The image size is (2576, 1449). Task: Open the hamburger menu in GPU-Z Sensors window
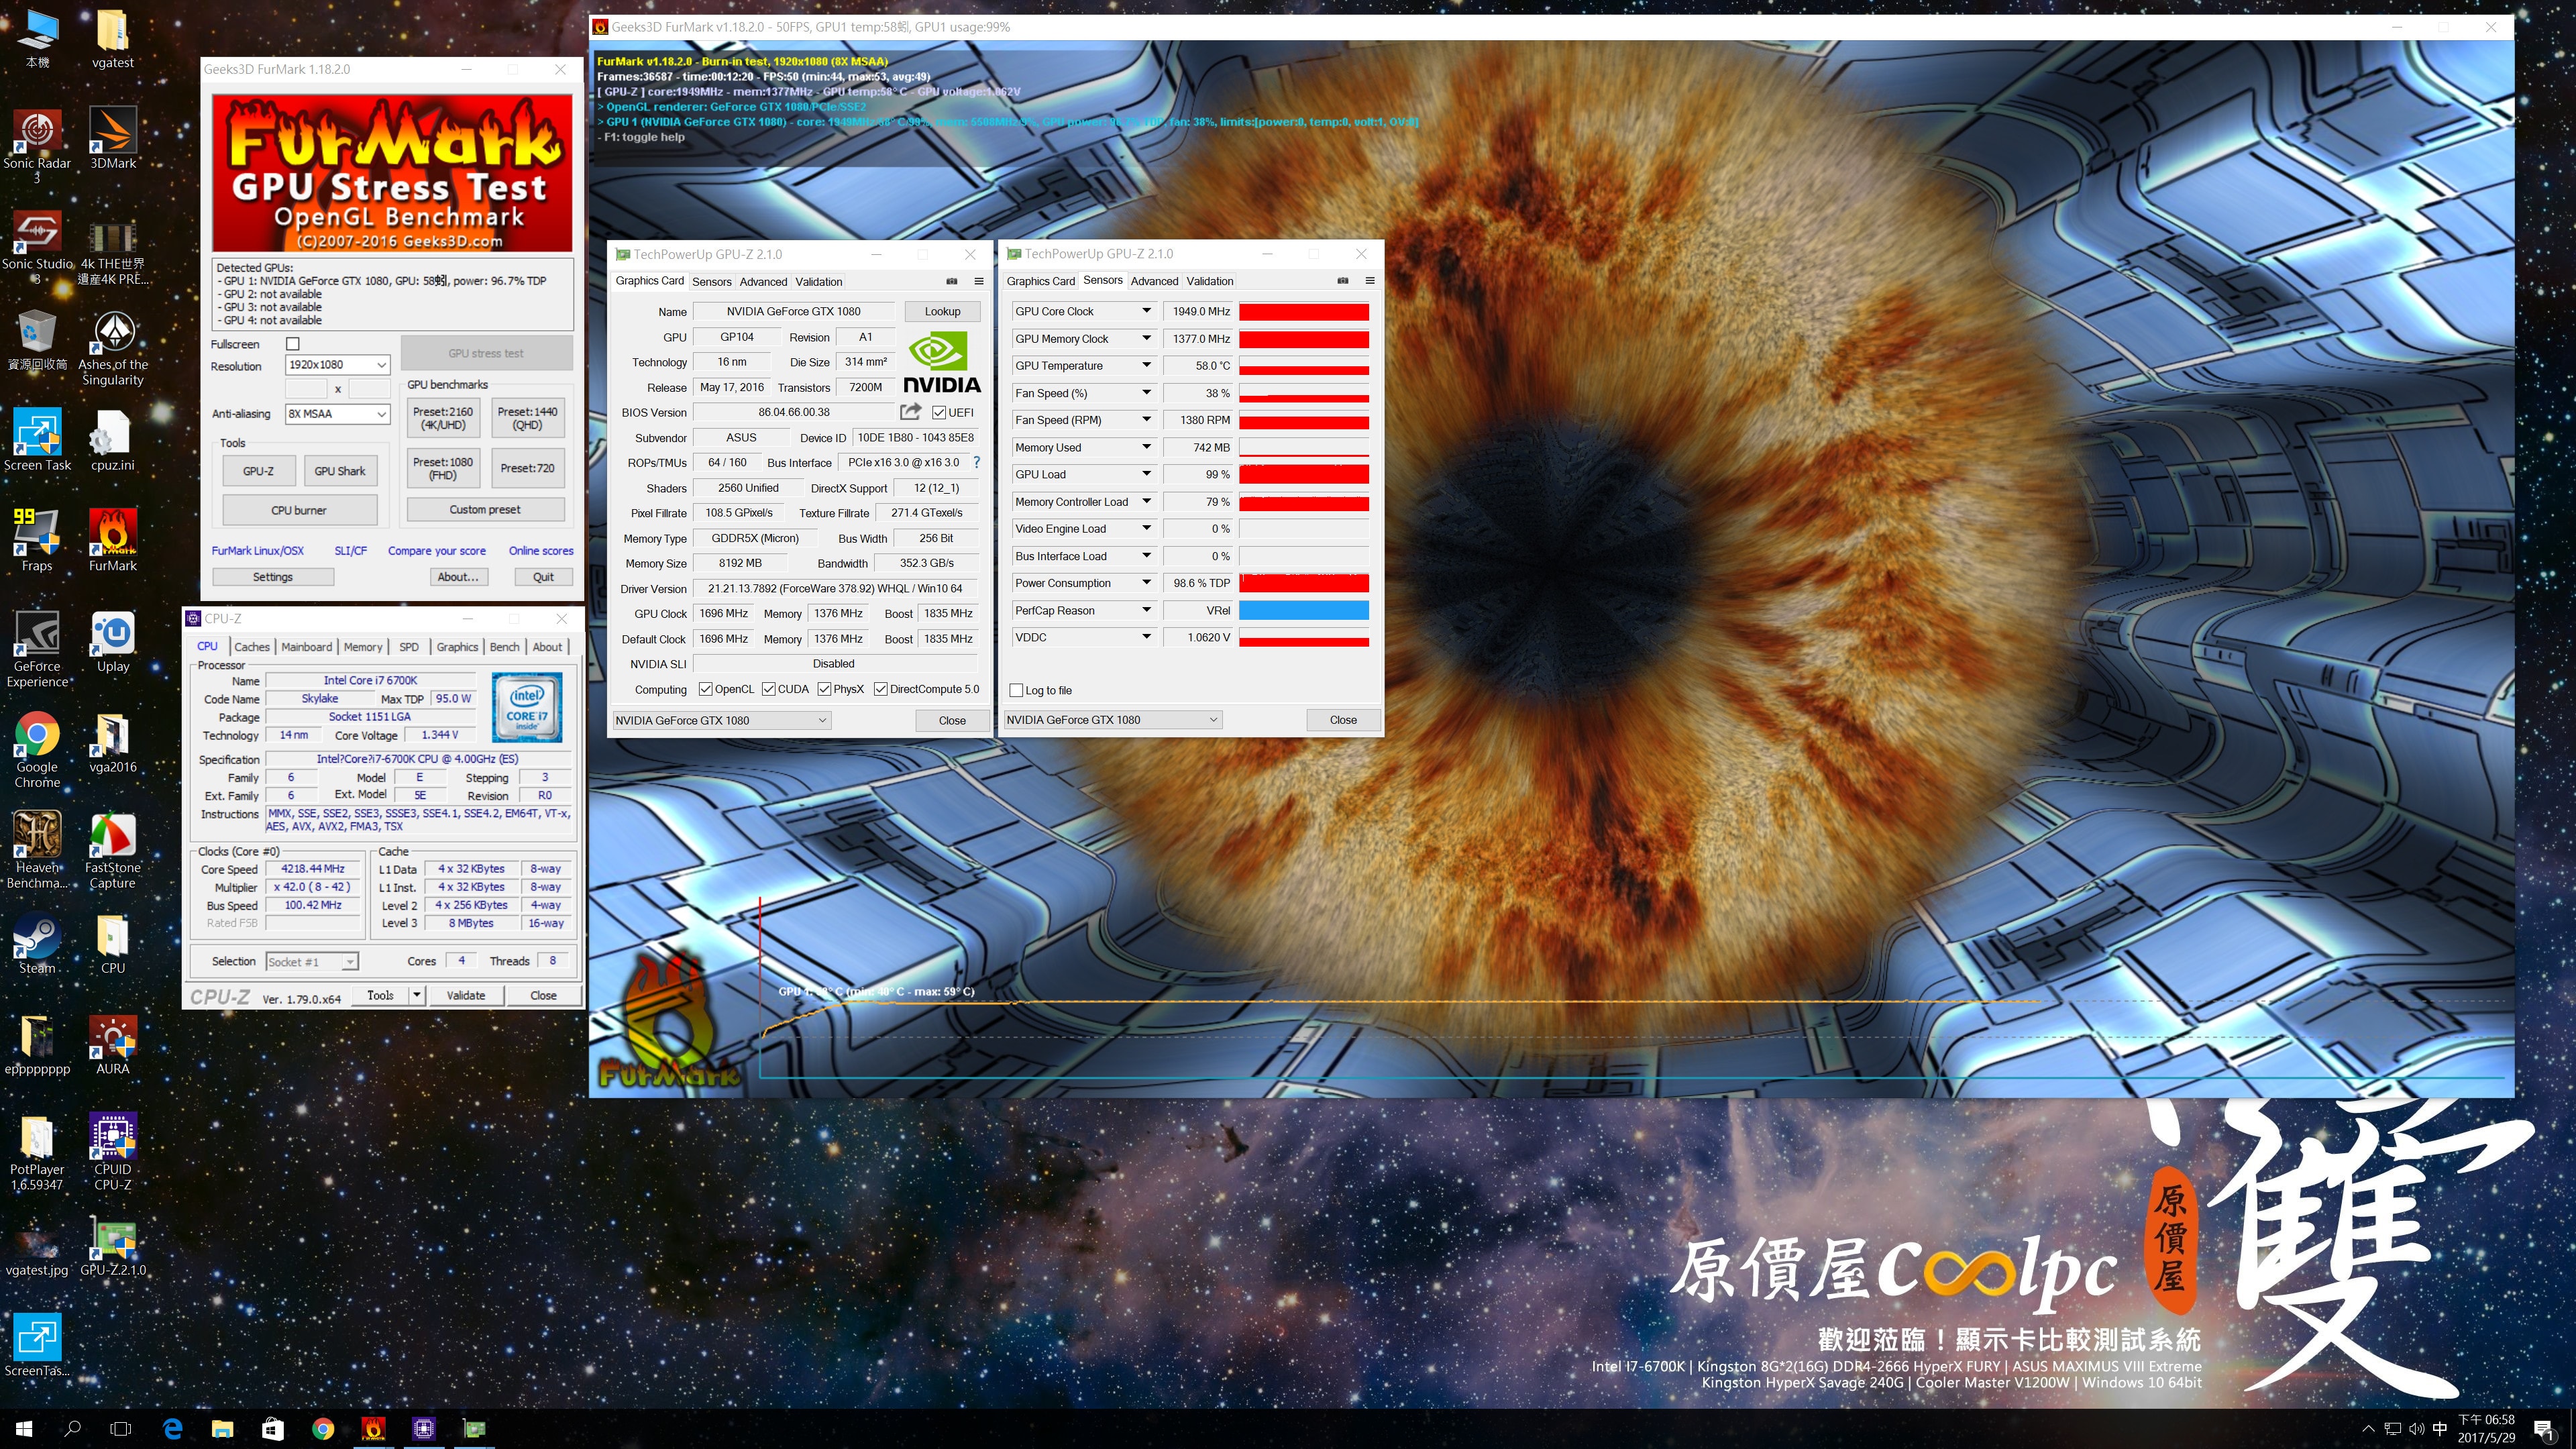[1370, 281]
